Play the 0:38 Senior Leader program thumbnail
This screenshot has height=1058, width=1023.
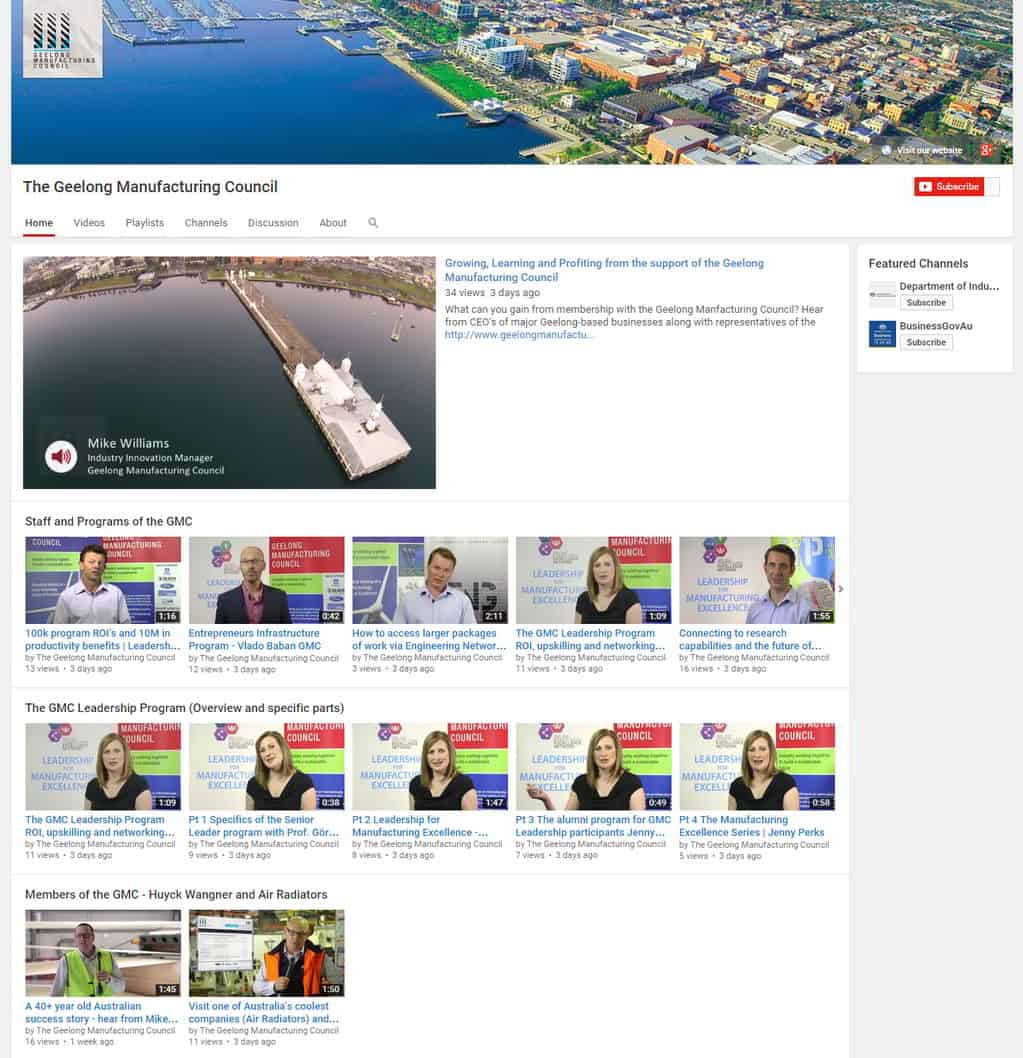[267, 767]
